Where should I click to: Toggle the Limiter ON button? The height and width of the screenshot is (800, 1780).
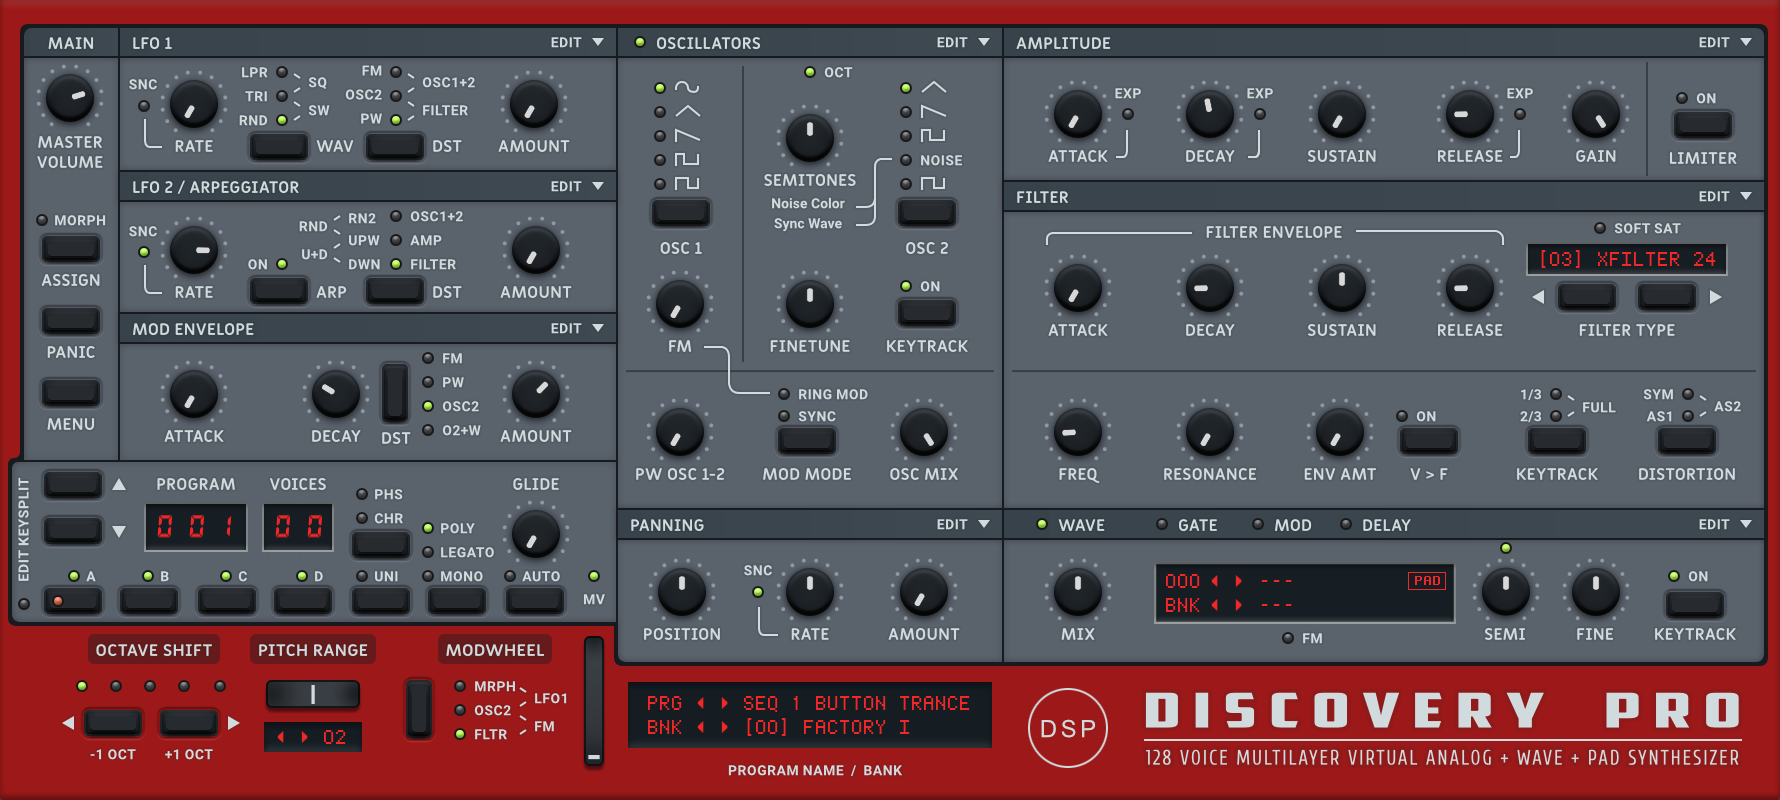(x=1702, y=124)
